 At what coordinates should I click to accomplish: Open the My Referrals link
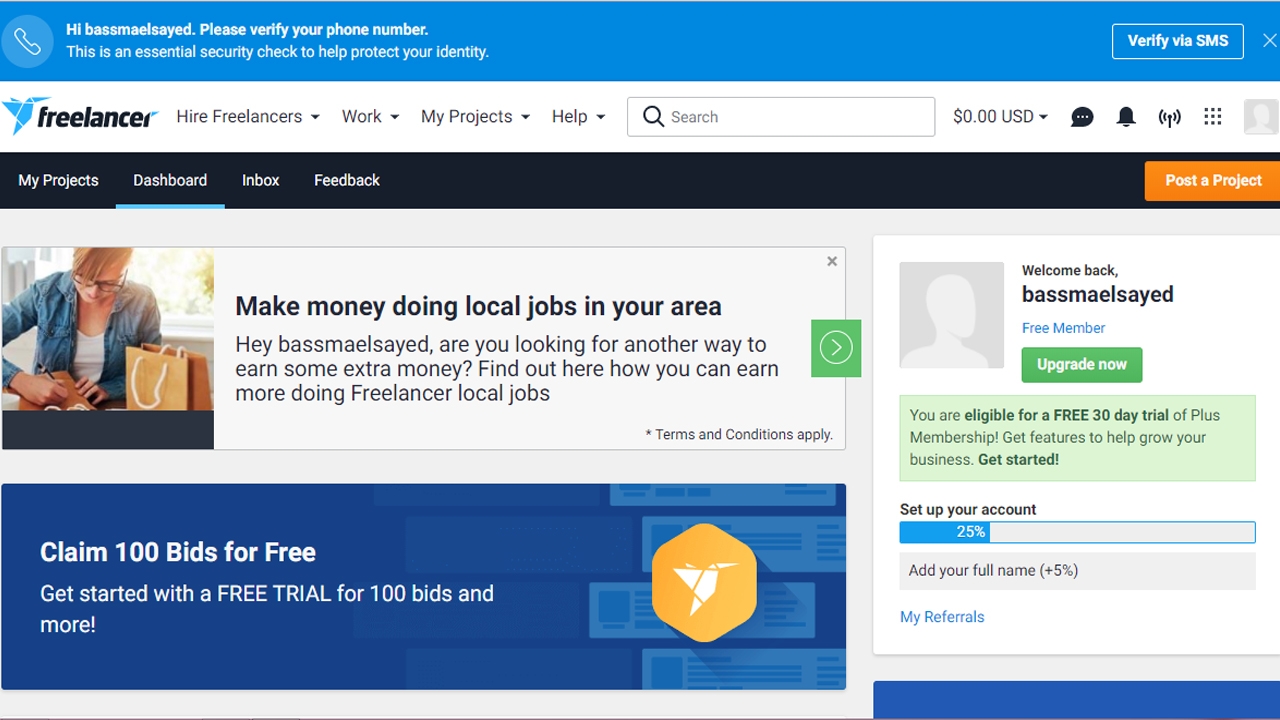pyautogui.click(x=942, y=617)
